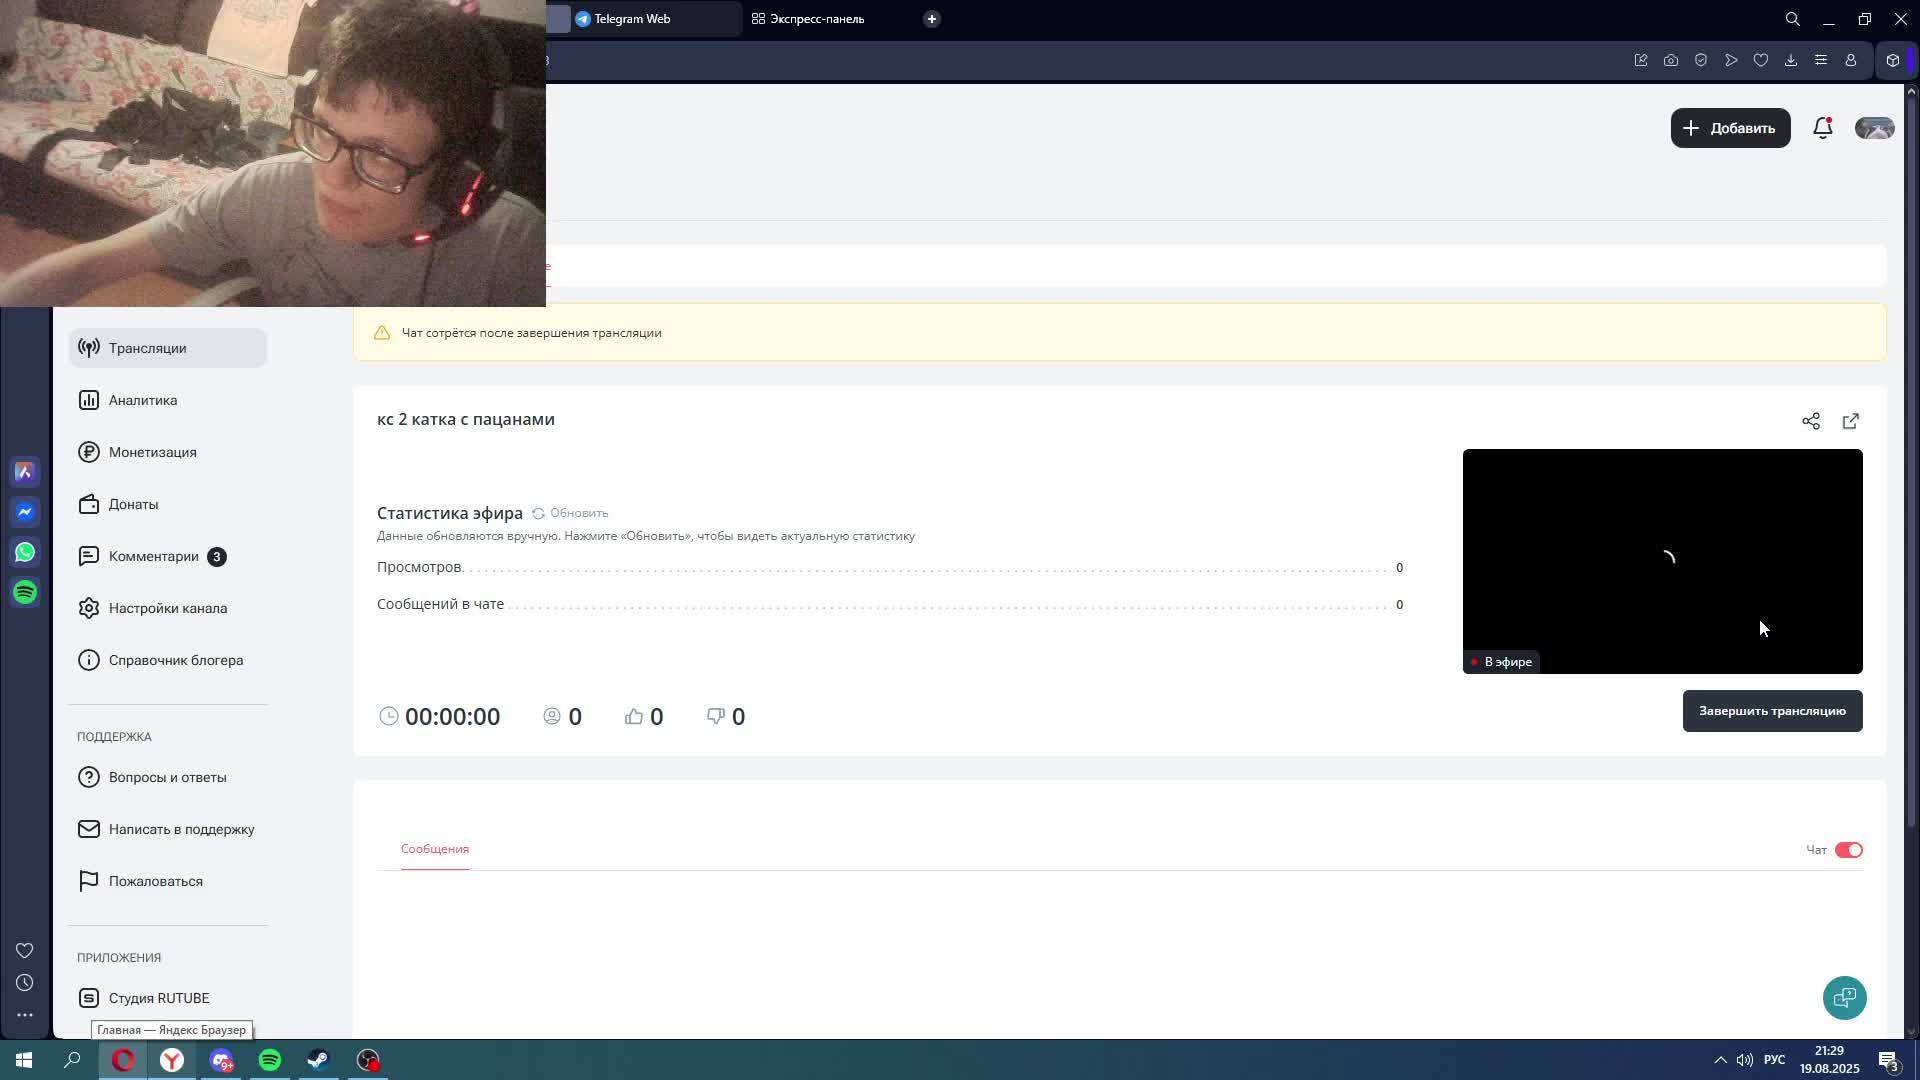
Task: Click Обновить to refresh statistics
Action: (x=570, y=513)
